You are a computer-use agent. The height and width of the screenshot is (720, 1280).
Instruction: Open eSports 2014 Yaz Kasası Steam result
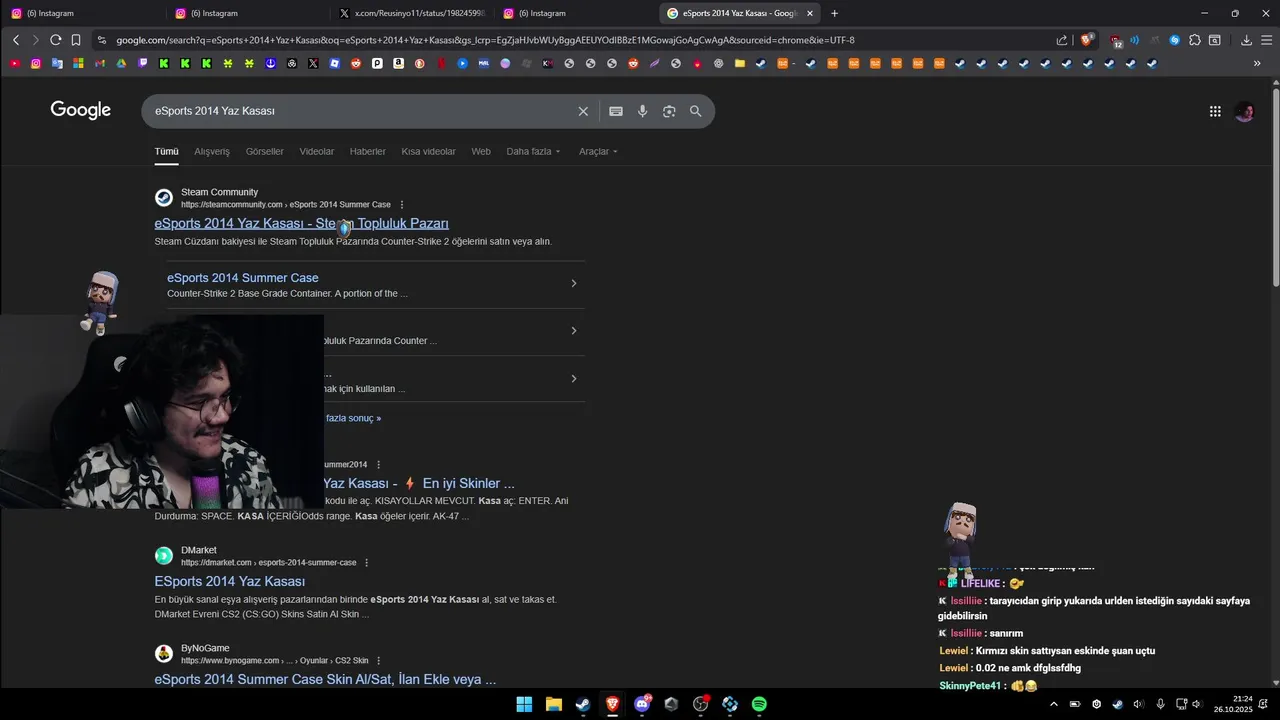pos(301,223)
